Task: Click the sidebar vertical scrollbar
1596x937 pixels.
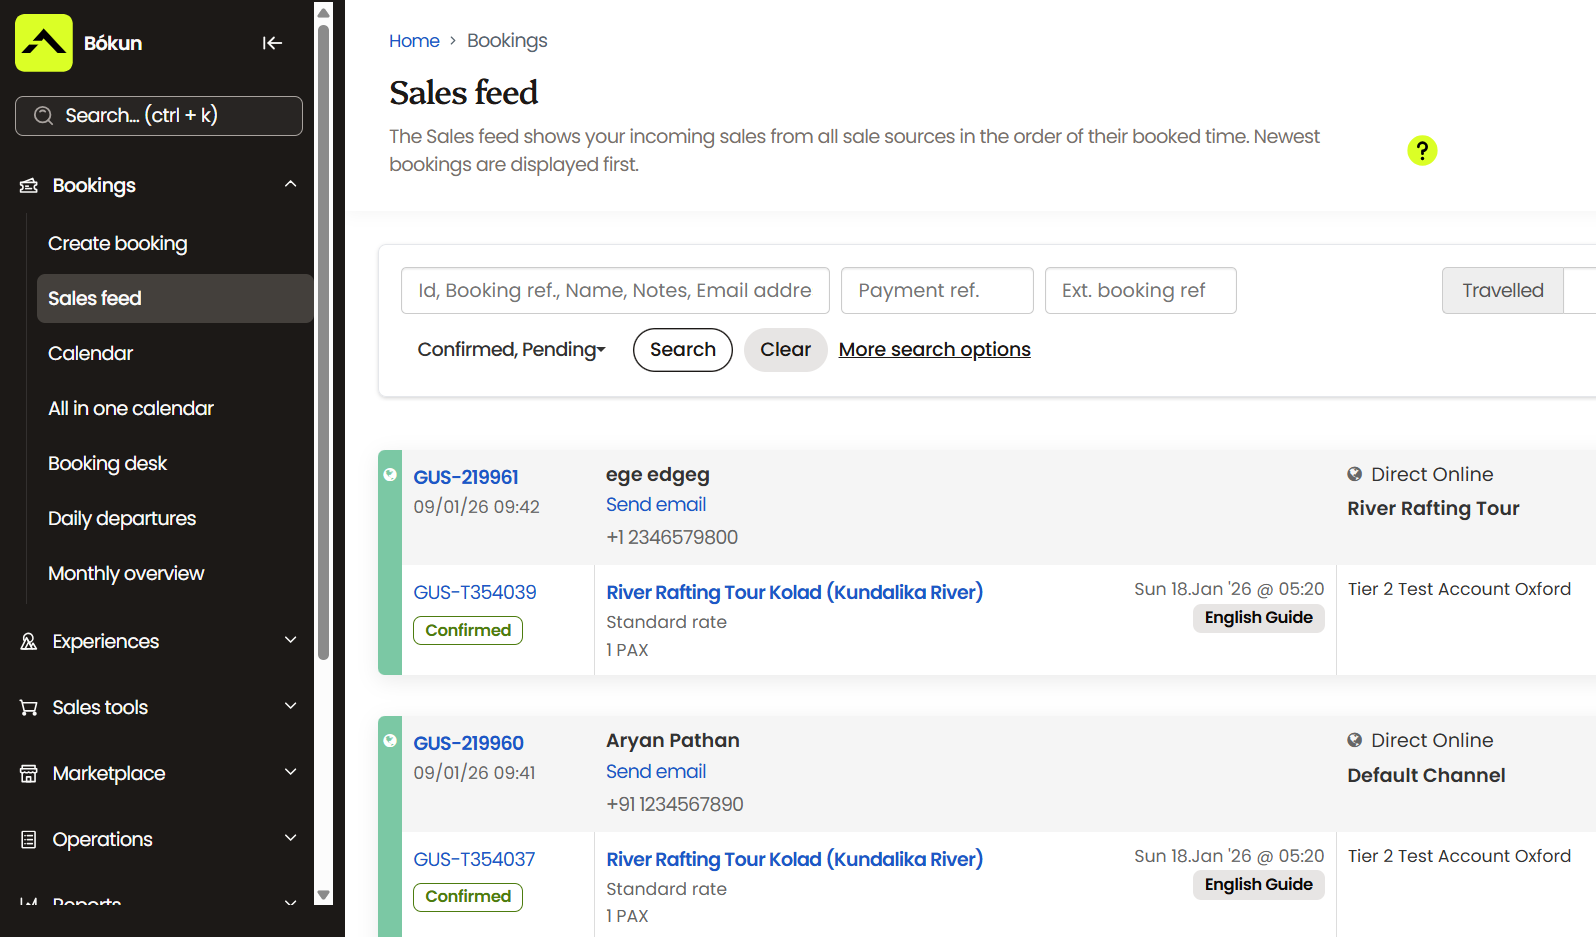Action: coord(323,340)
